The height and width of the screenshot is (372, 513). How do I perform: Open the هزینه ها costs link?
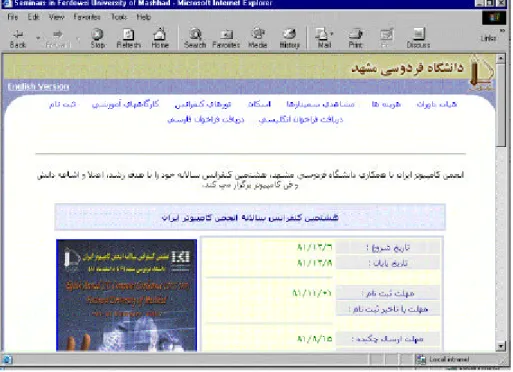pos(386,105)
